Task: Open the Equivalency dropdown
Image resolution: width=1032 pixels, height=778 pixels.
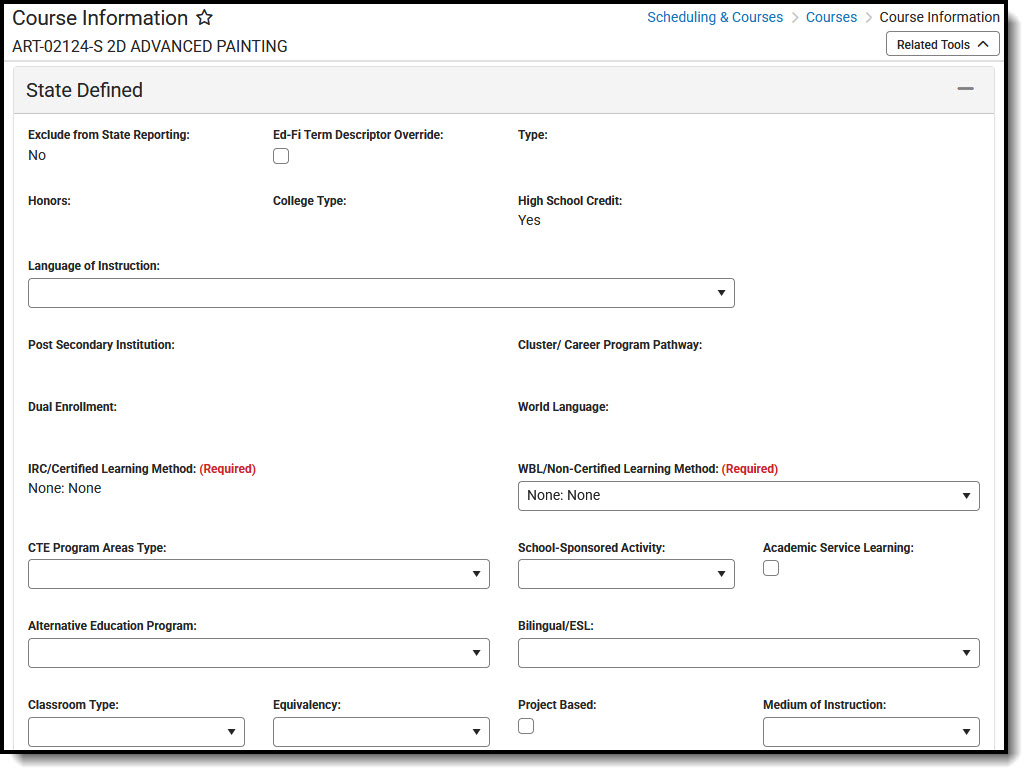Action: (x=381, y=732)
